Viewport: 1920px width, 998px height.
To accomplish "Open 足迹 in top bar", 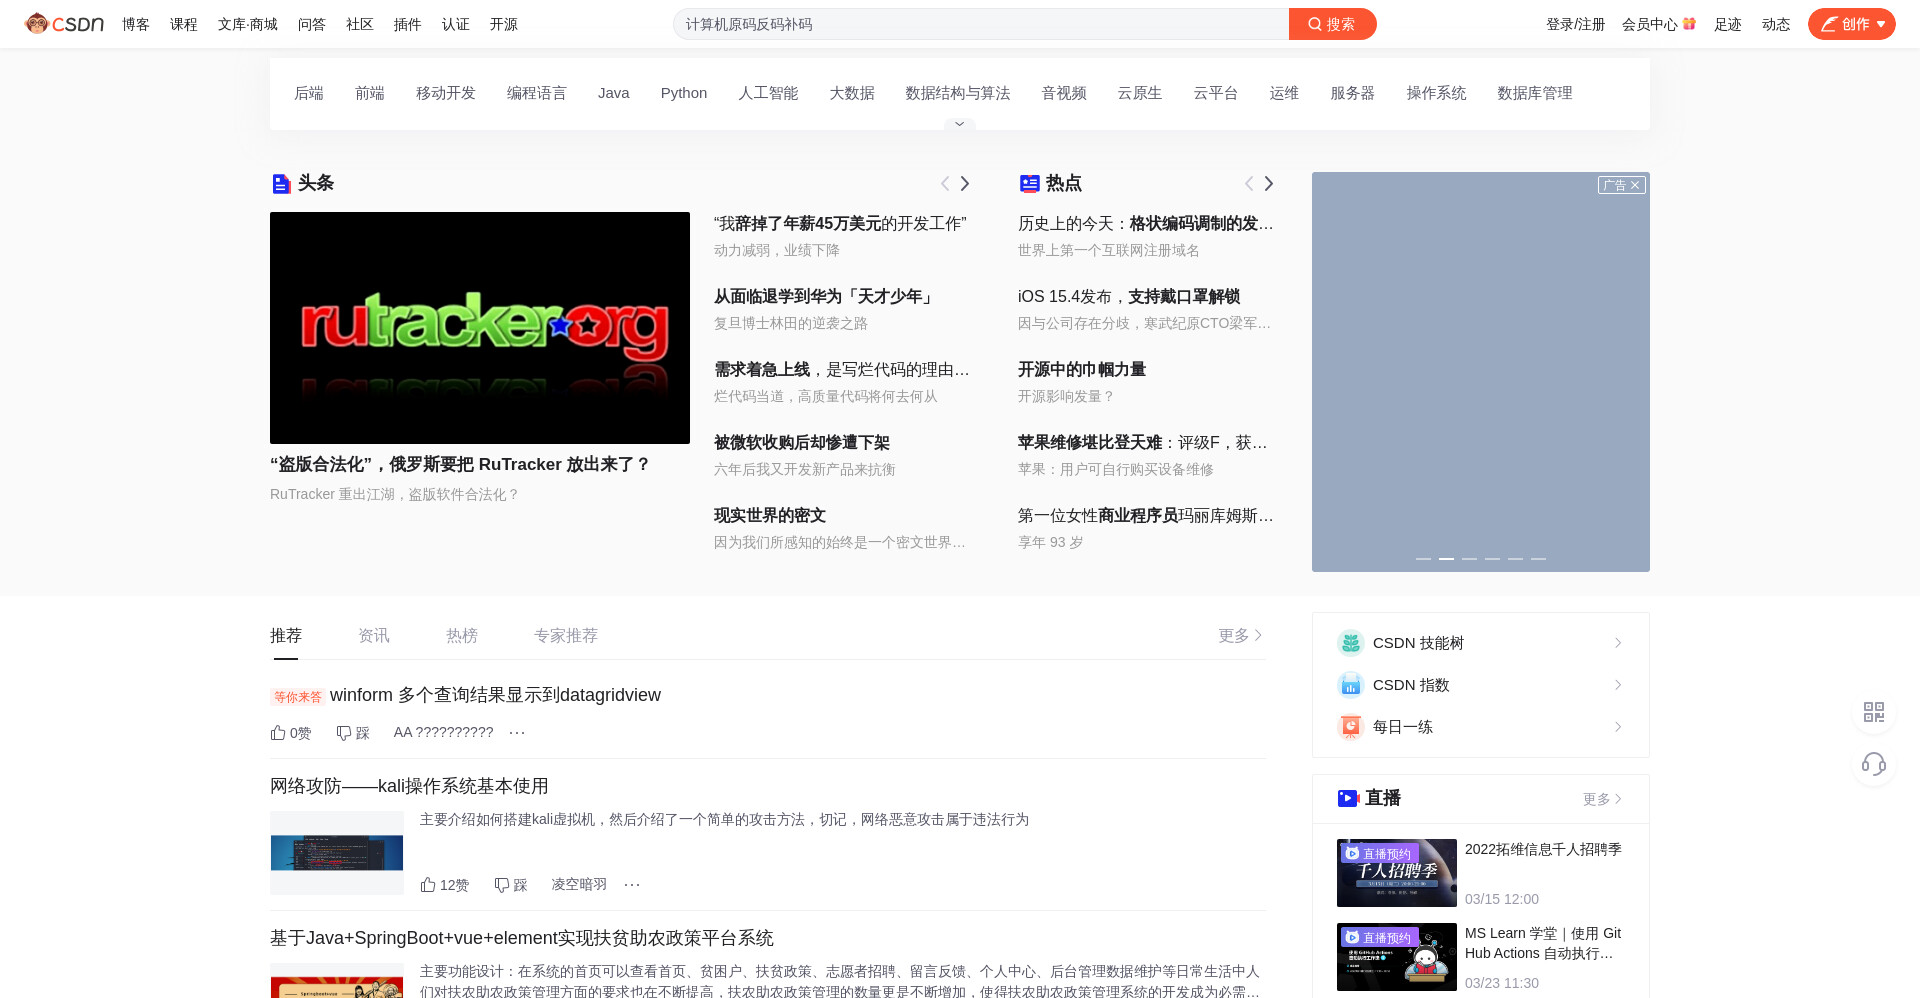I will click(1727, 24).
